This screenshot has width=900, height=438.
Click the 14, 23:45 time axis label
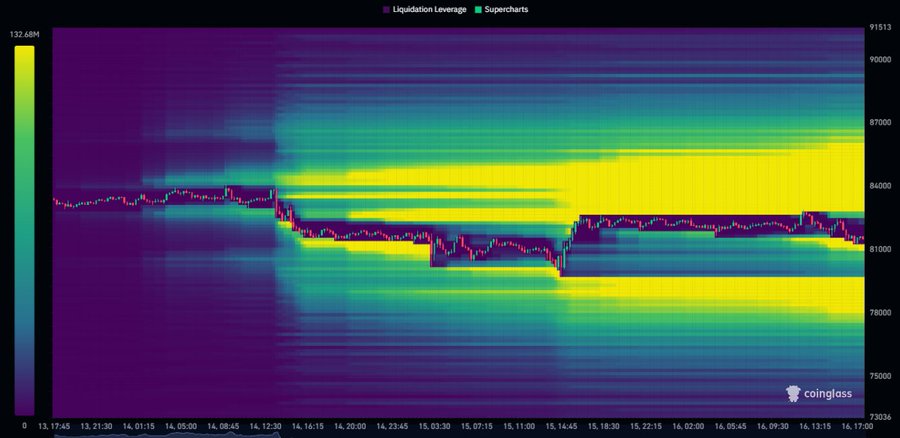[x=393, y=427]
